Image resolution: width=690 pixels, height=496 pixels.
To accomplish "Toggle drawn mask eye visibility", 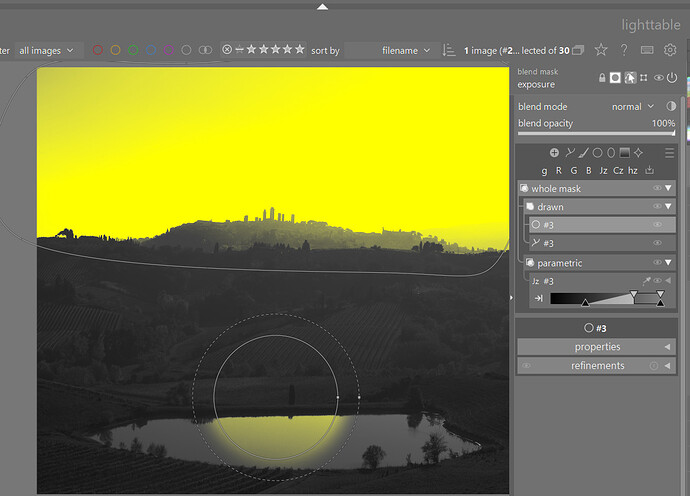I will [x=657, y=206].
